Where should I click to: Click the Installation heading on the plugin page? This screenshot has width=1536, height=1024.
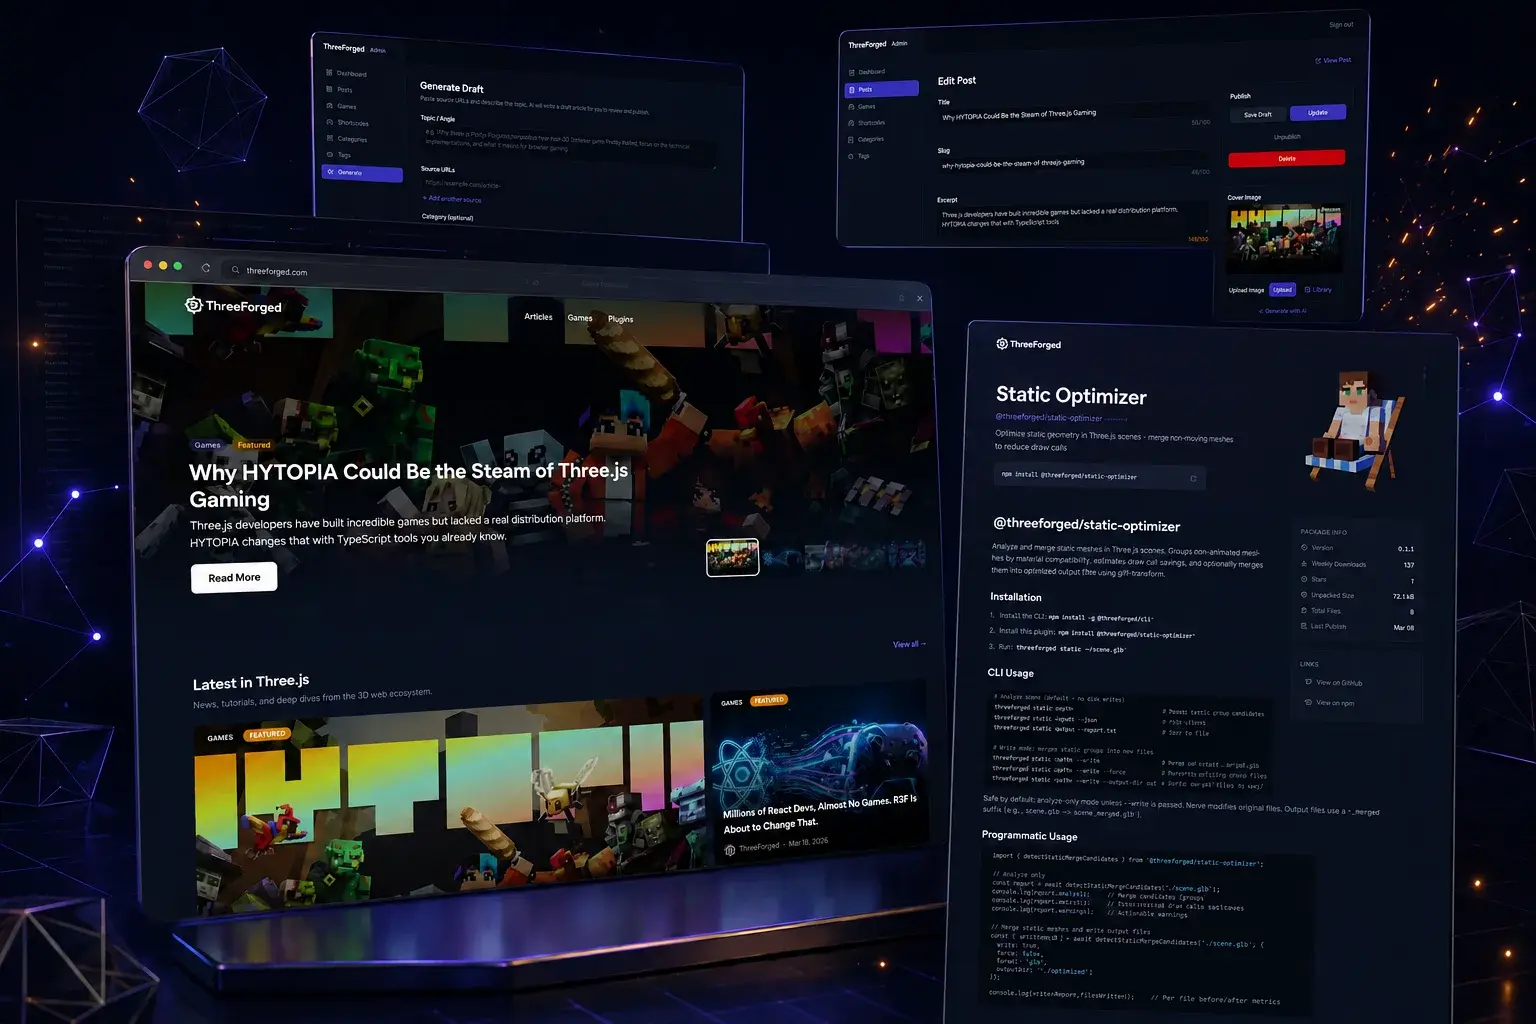(1016, 597)
